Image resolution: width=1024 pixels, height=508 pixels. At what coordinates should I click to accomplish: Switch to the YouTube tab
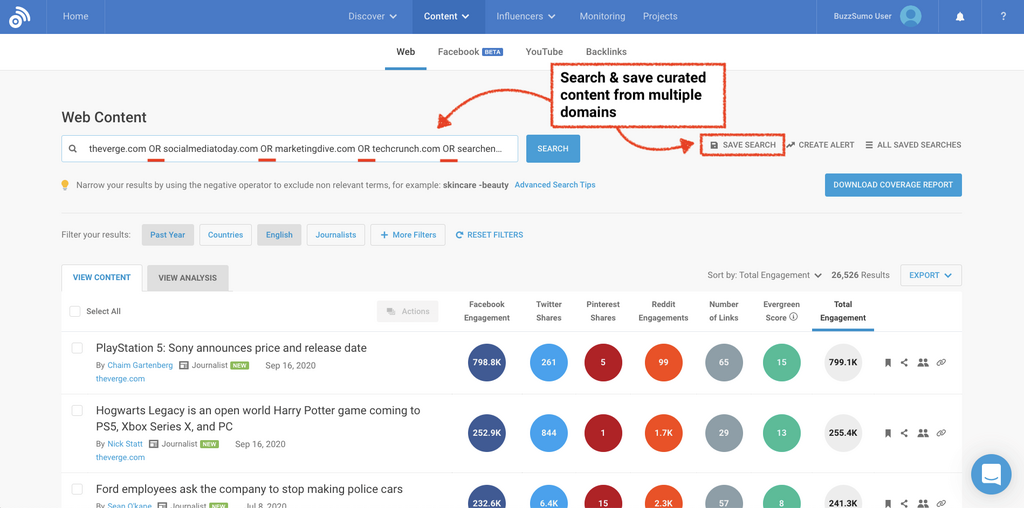544,52
